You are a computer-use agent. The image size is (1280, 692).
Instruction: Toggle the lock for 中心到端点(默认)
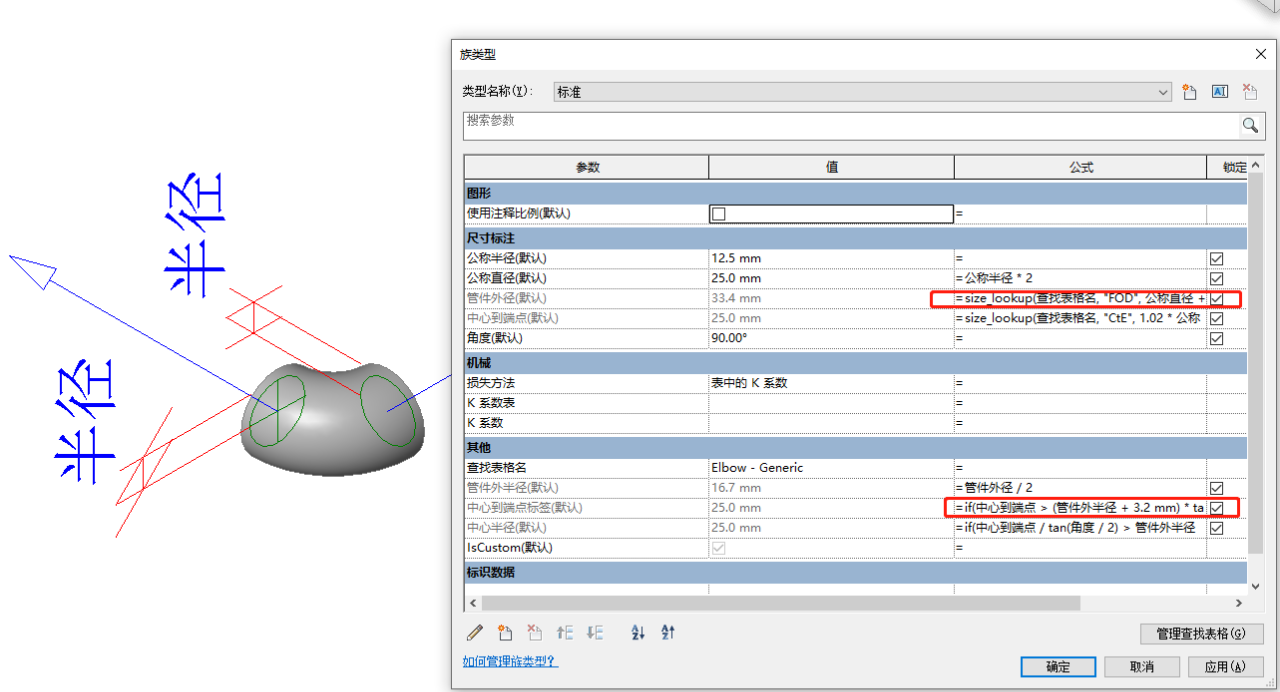pyautogui.click(x=1216, y=318)
